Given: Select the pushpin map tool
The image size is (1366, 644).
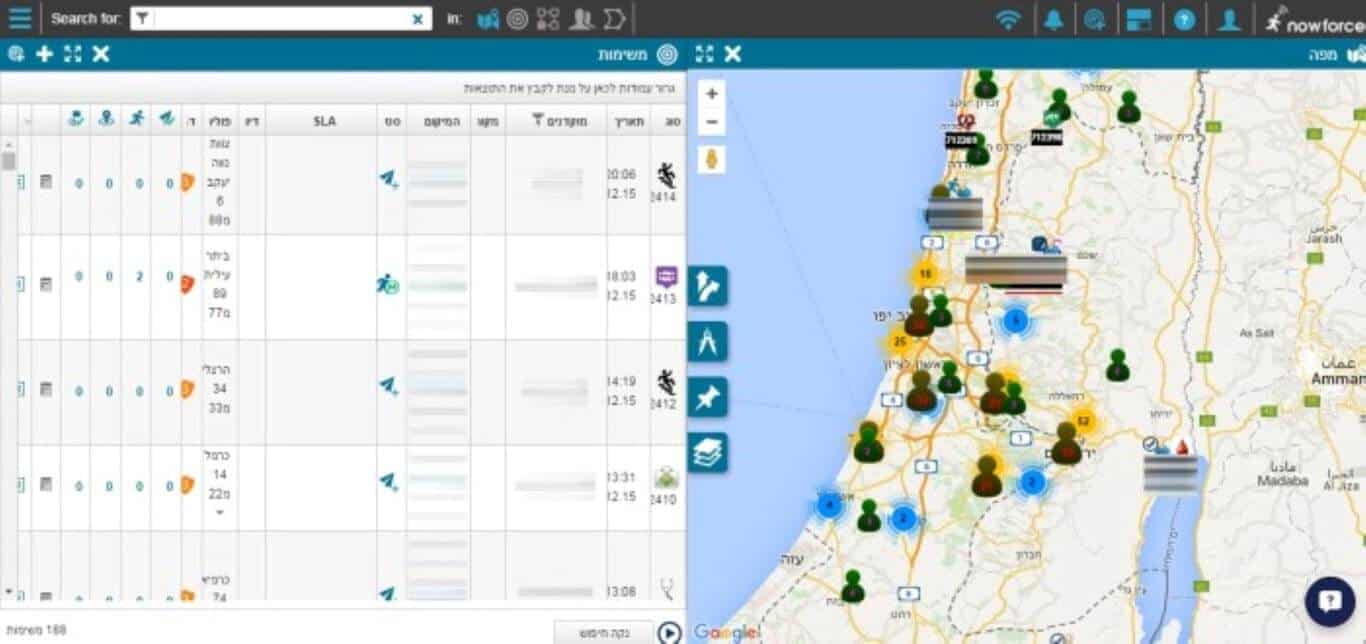Looking at the screenshot, I should [x=707, y=397].
